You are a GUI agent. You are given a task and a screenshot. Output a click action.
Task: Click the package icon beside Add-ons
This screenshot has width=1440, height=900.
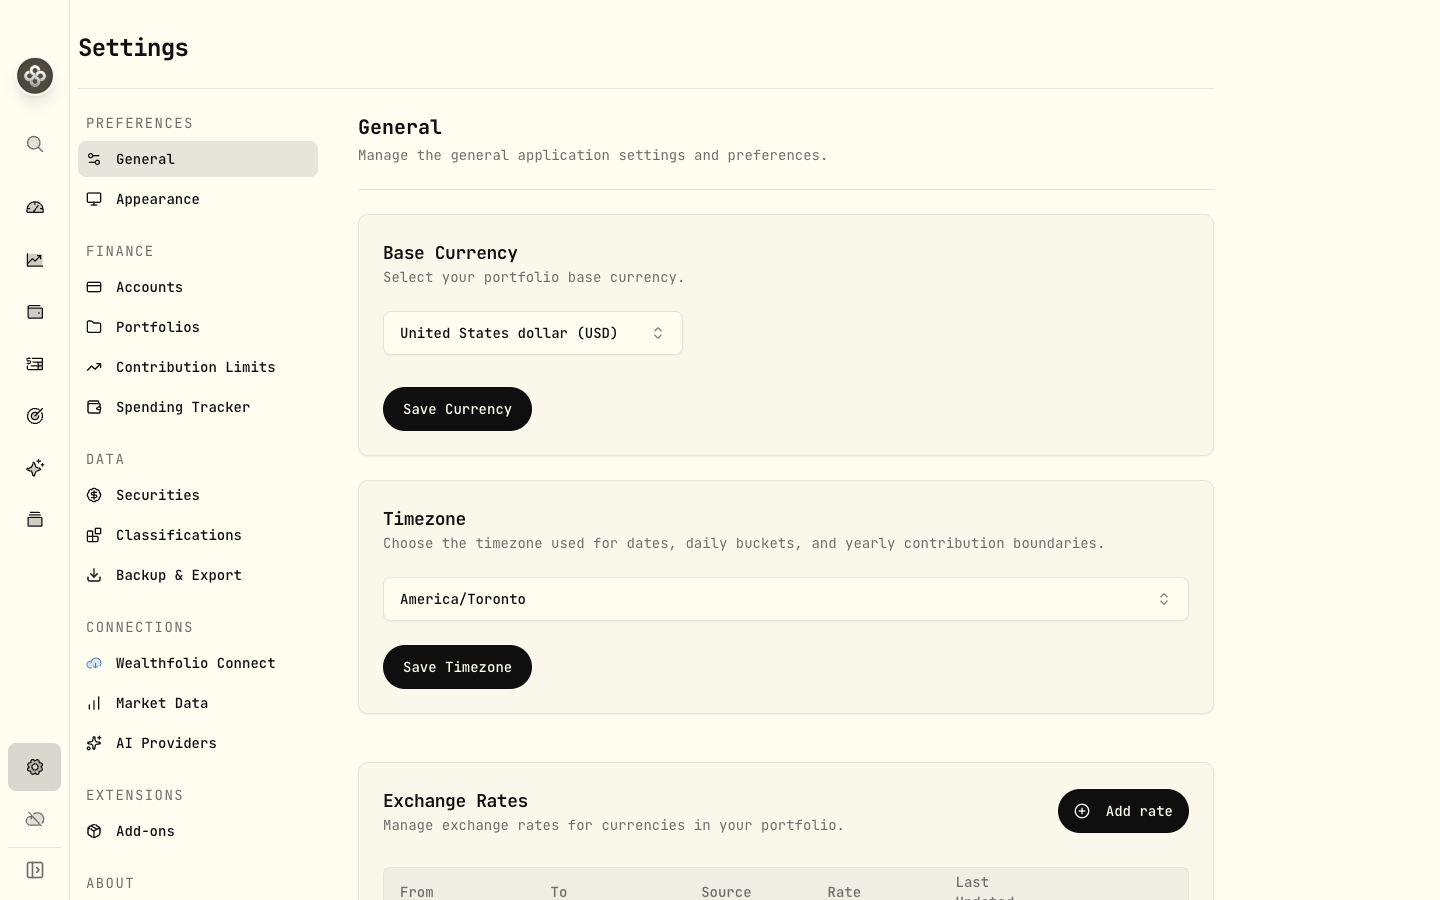pos(94,831)
